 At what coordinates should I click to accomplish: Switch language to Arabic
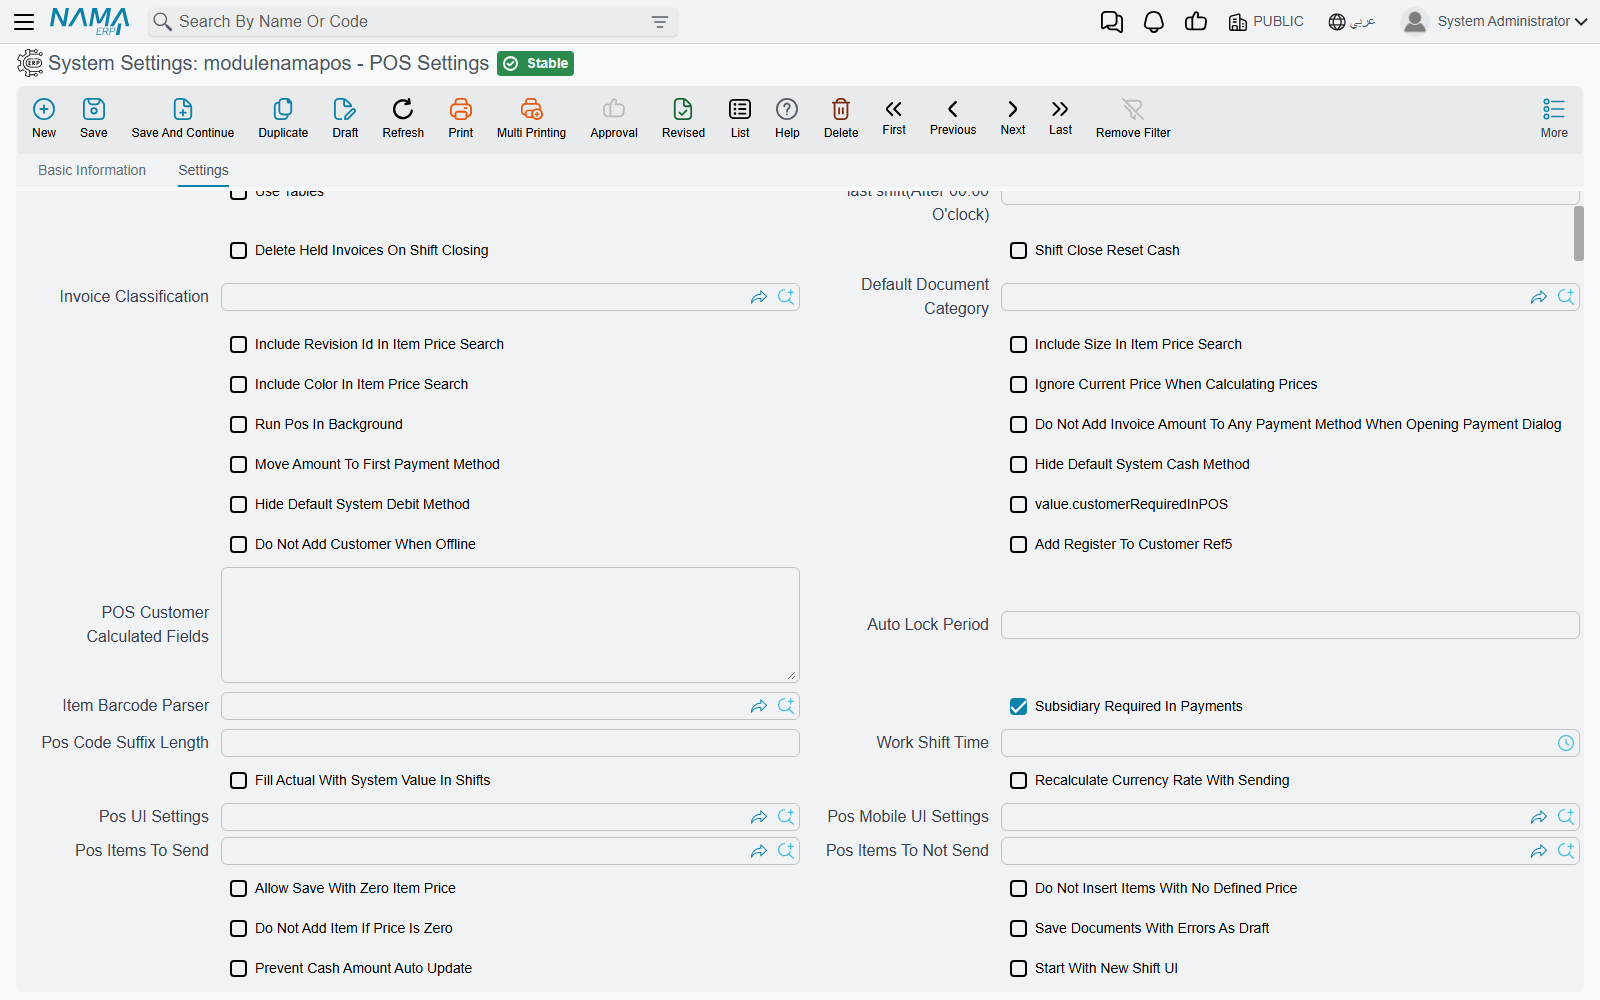point(1352,21)
